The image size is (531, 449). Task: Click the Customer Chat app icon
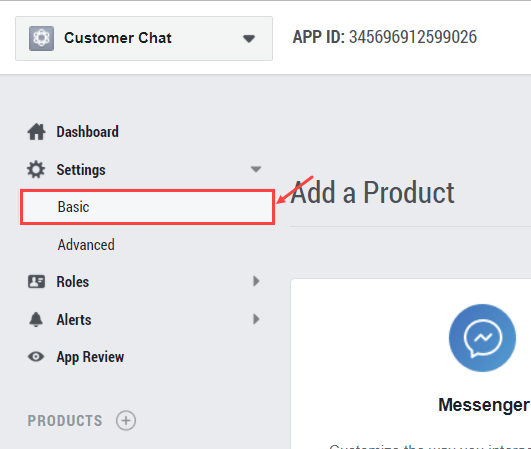41,38
